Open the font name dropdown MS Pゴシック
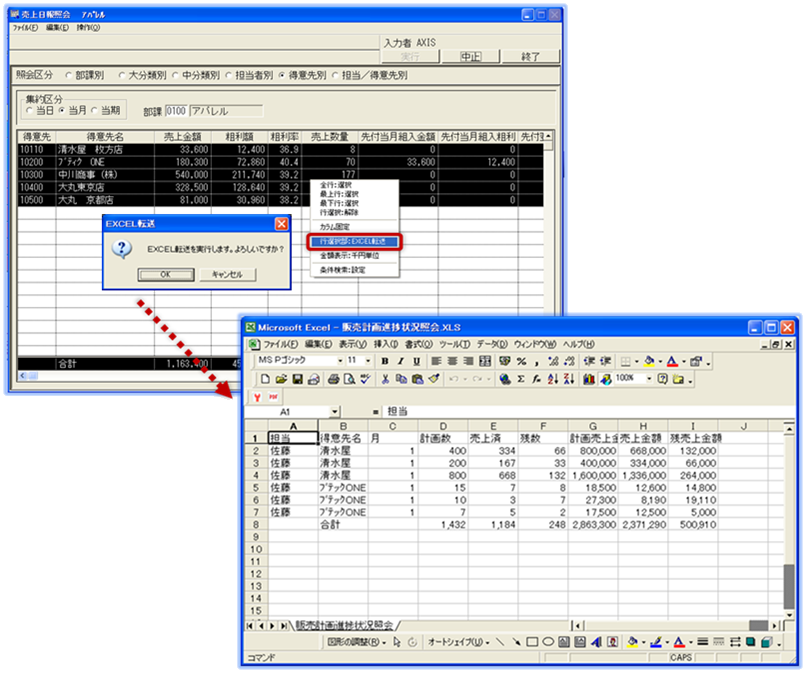806x673 pixels. coord(337,361)
